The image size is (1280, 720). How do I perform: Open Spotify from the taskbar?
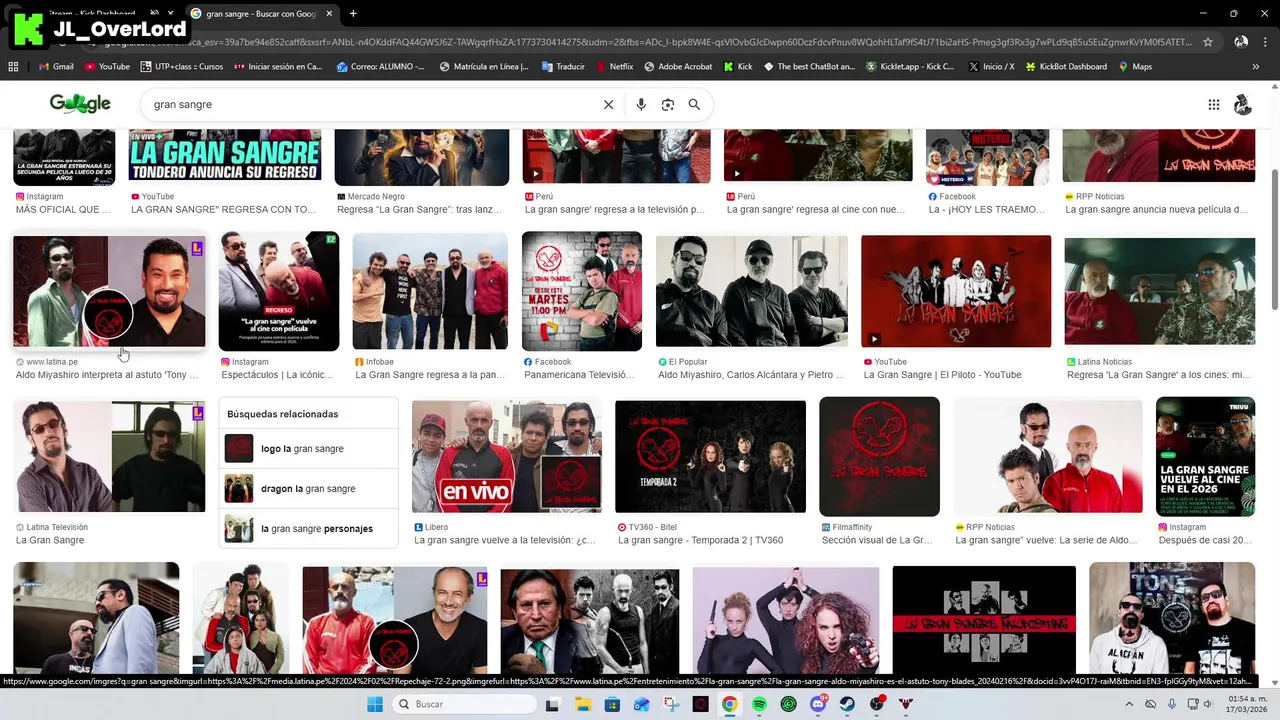[x=759, y=704]
